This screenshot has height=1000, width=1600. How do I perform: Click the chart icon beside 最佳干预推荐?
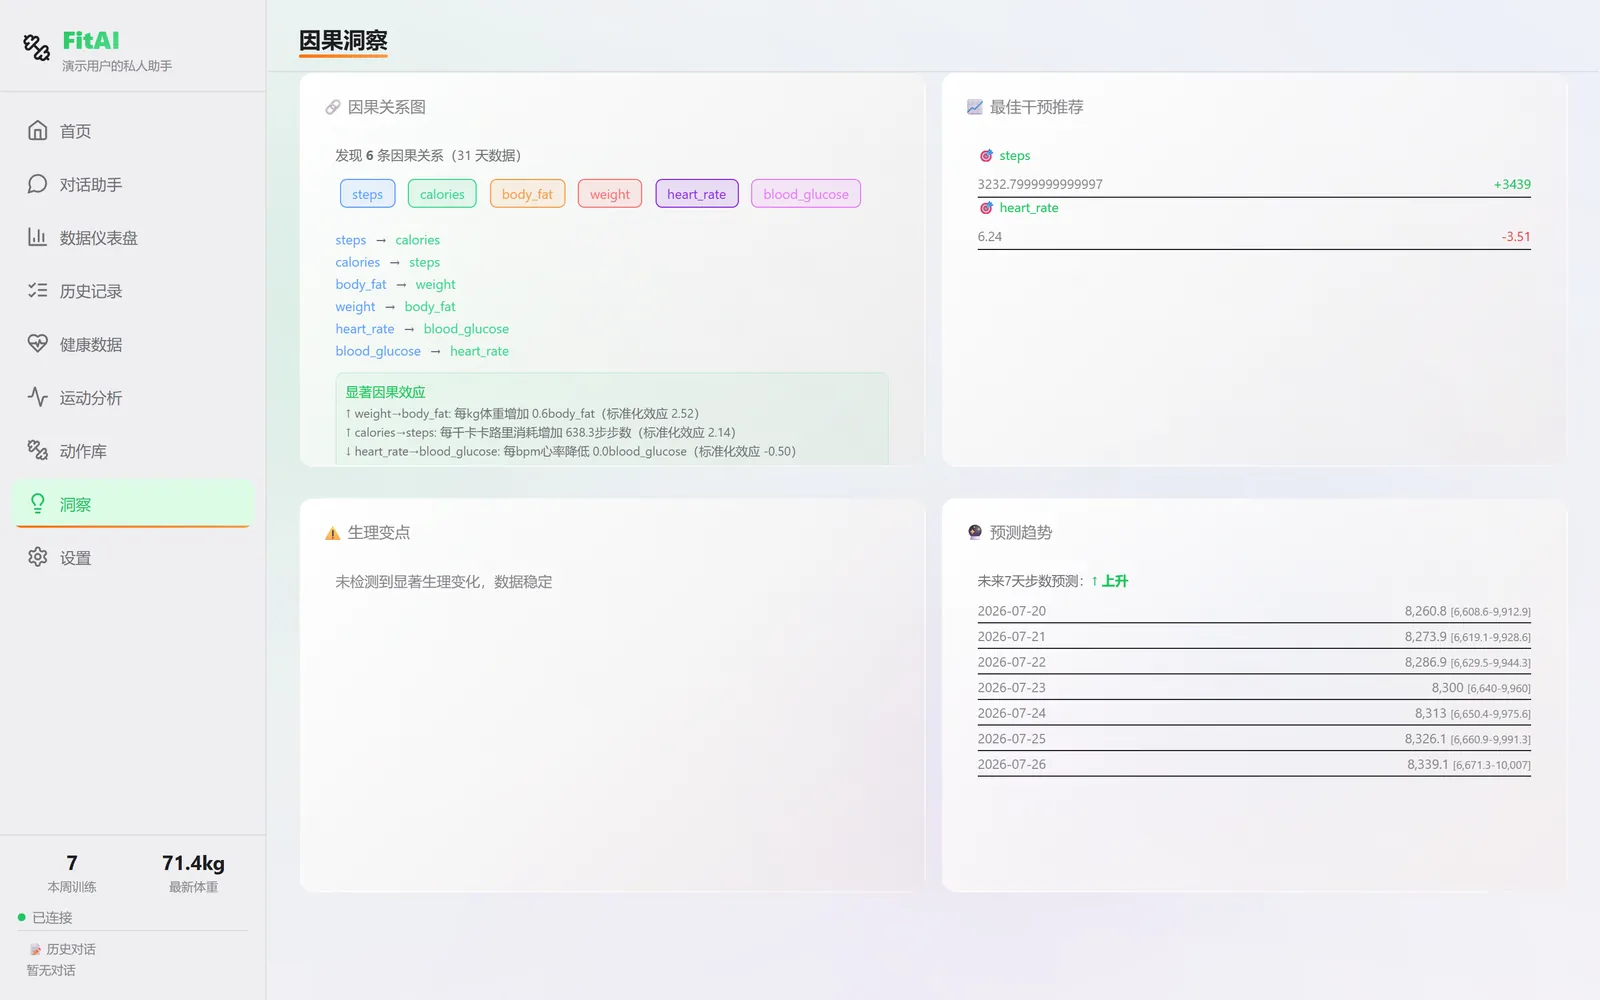[x=975, y=107]
